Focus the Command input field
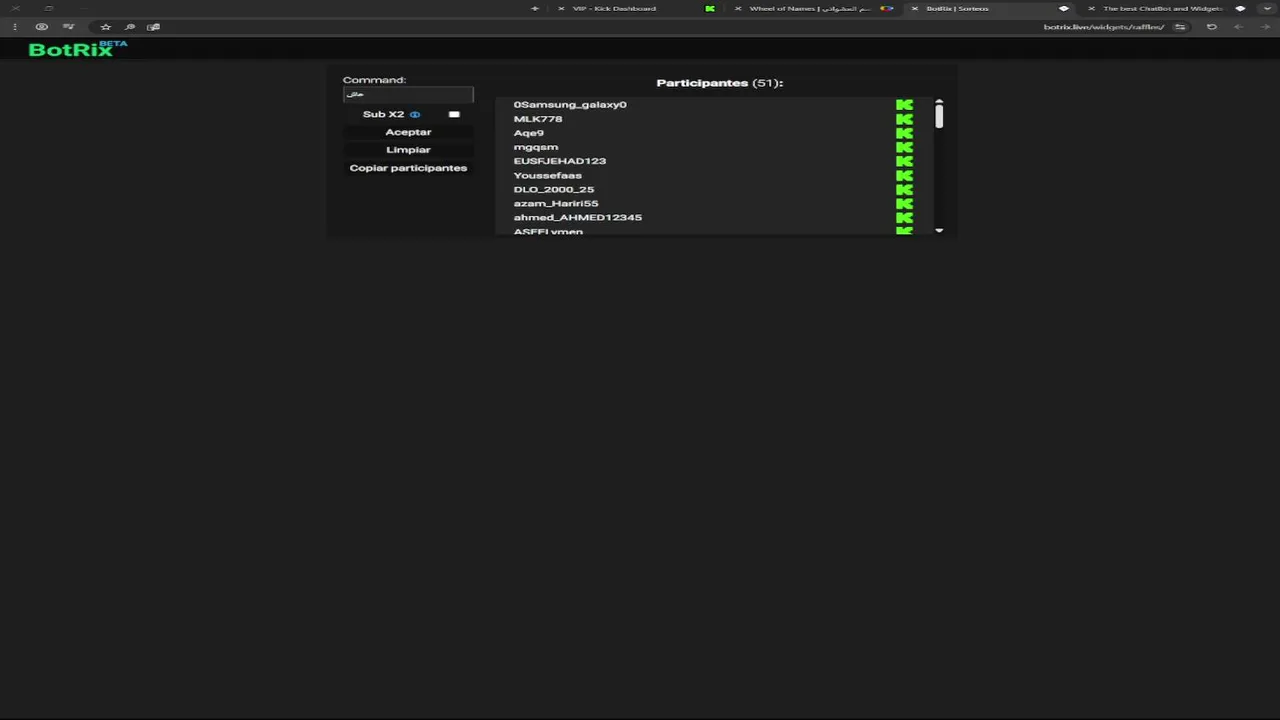 (x=408, y=94)
